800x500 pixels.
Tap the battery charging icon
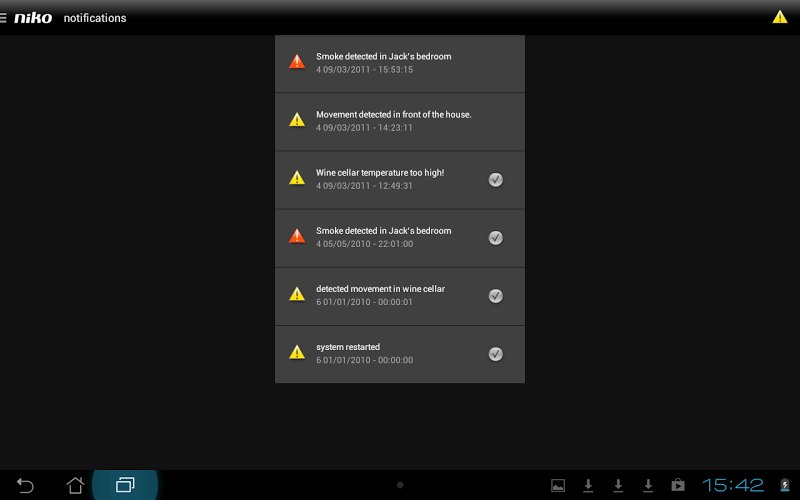coord(785,485)
